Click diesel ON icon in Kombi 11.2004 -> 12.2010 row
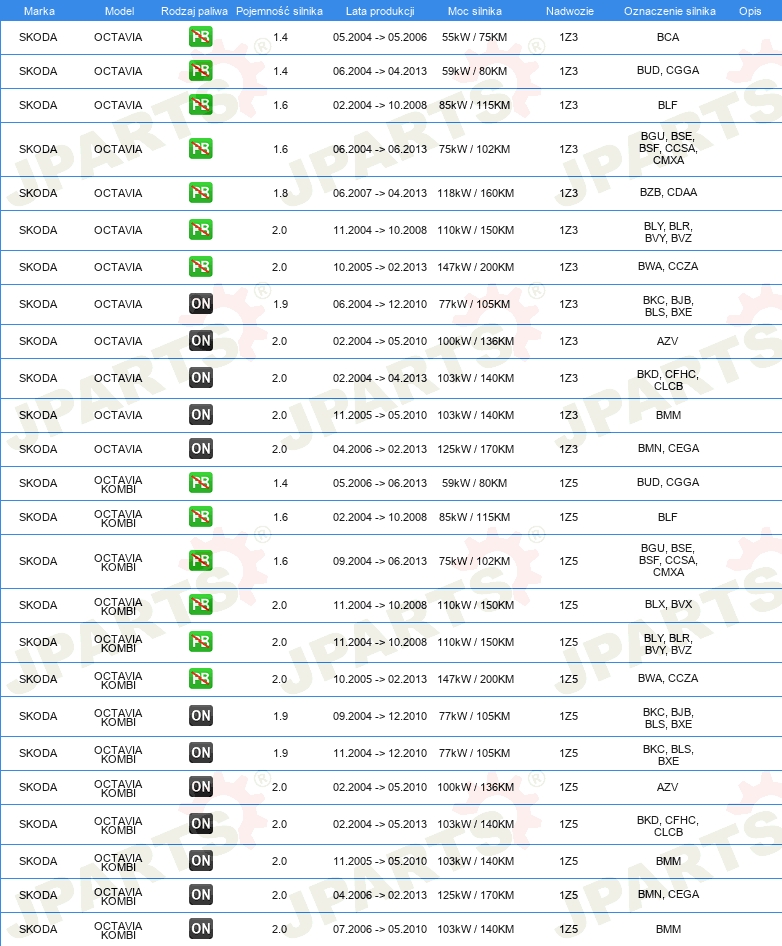782x946 pixels. coord(200,752)
